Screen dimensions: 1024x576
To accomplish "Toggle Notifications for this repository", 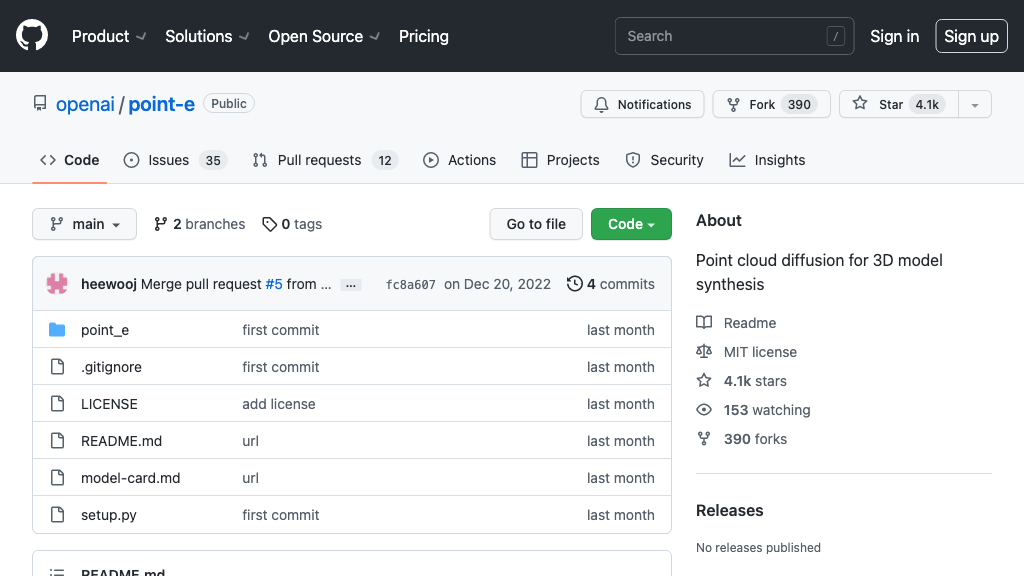I will 642,104.
